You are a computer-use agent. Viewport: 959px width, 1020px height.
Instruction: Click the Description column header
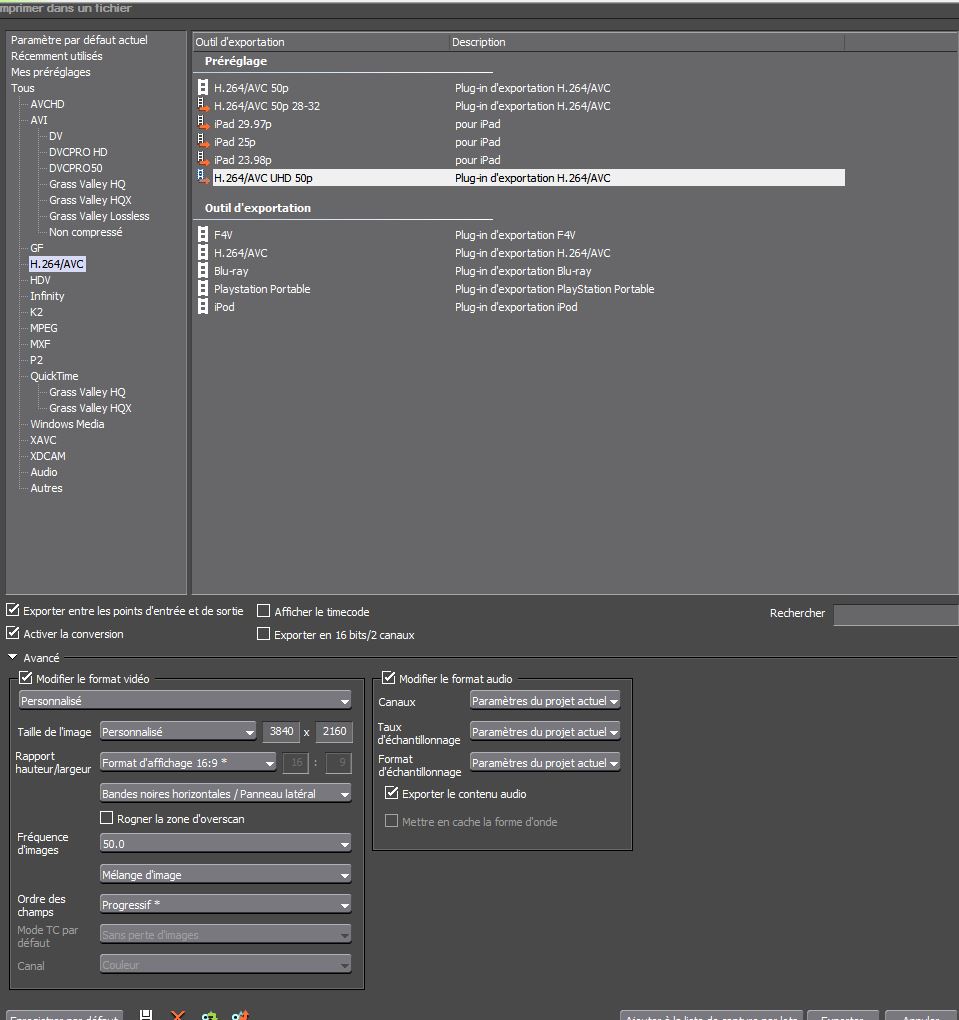[646, 42]
